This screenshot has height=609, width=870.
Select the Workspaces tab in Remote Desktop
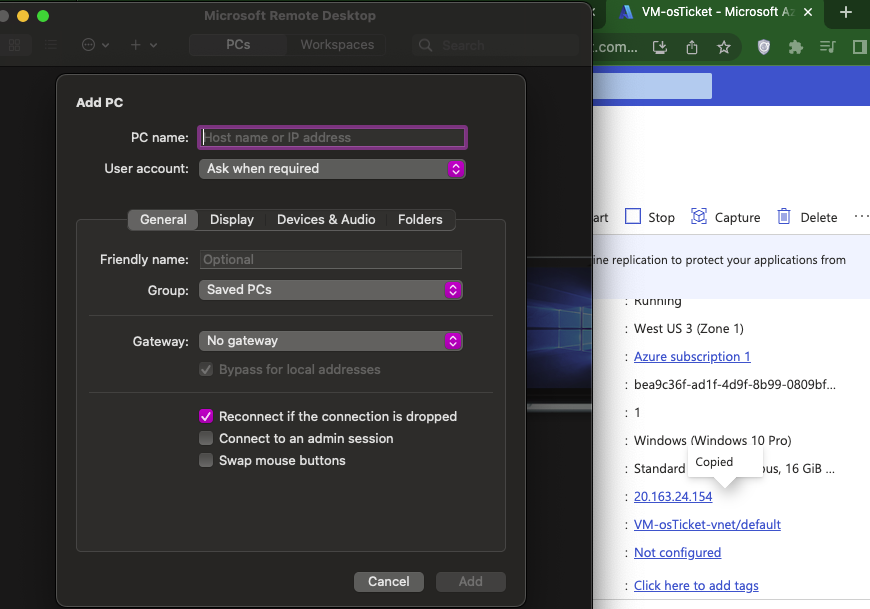[x=337, y=45]
